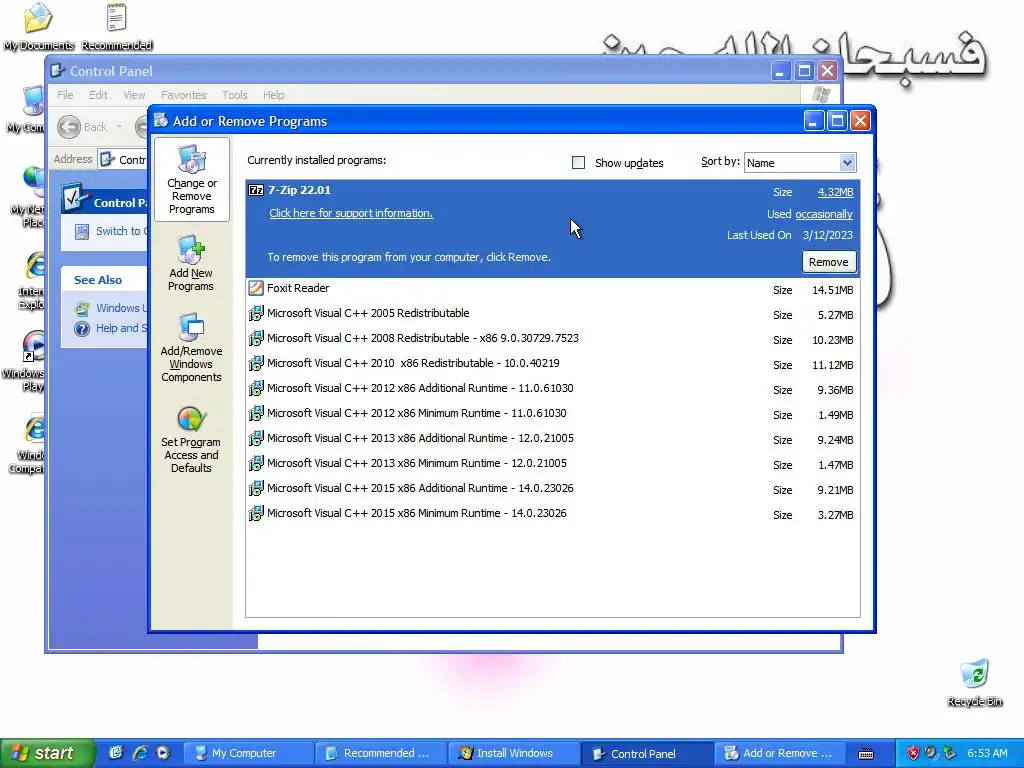This screenshot has height=768, width=1024.
Task: Click icon of Visual C++ 2010 x86 Redistributable
Action: coord(256,363)
